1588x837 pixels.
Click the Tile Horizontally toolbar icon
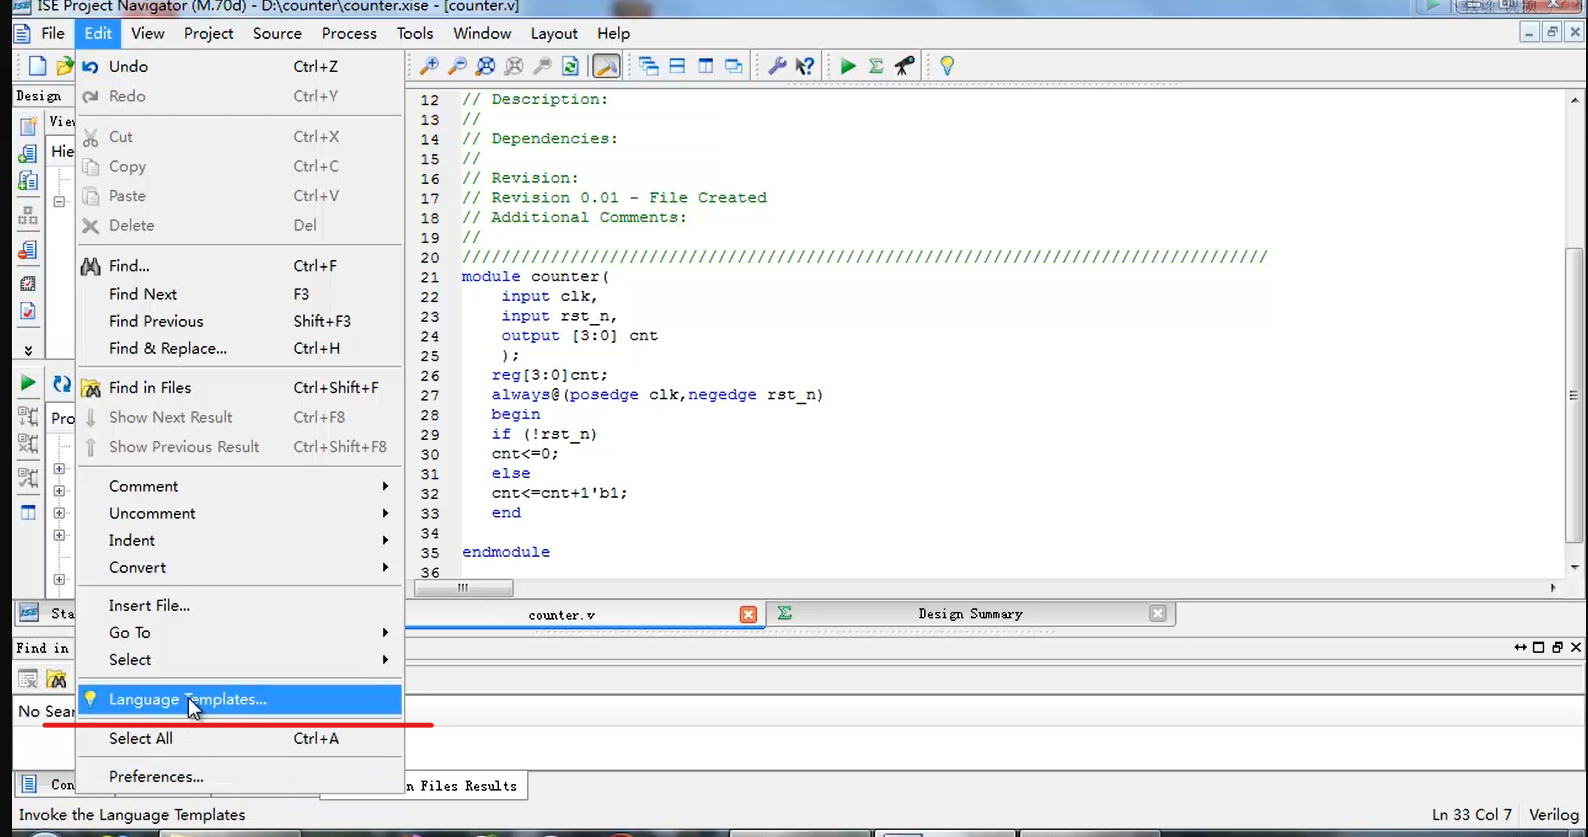[677, 66]
